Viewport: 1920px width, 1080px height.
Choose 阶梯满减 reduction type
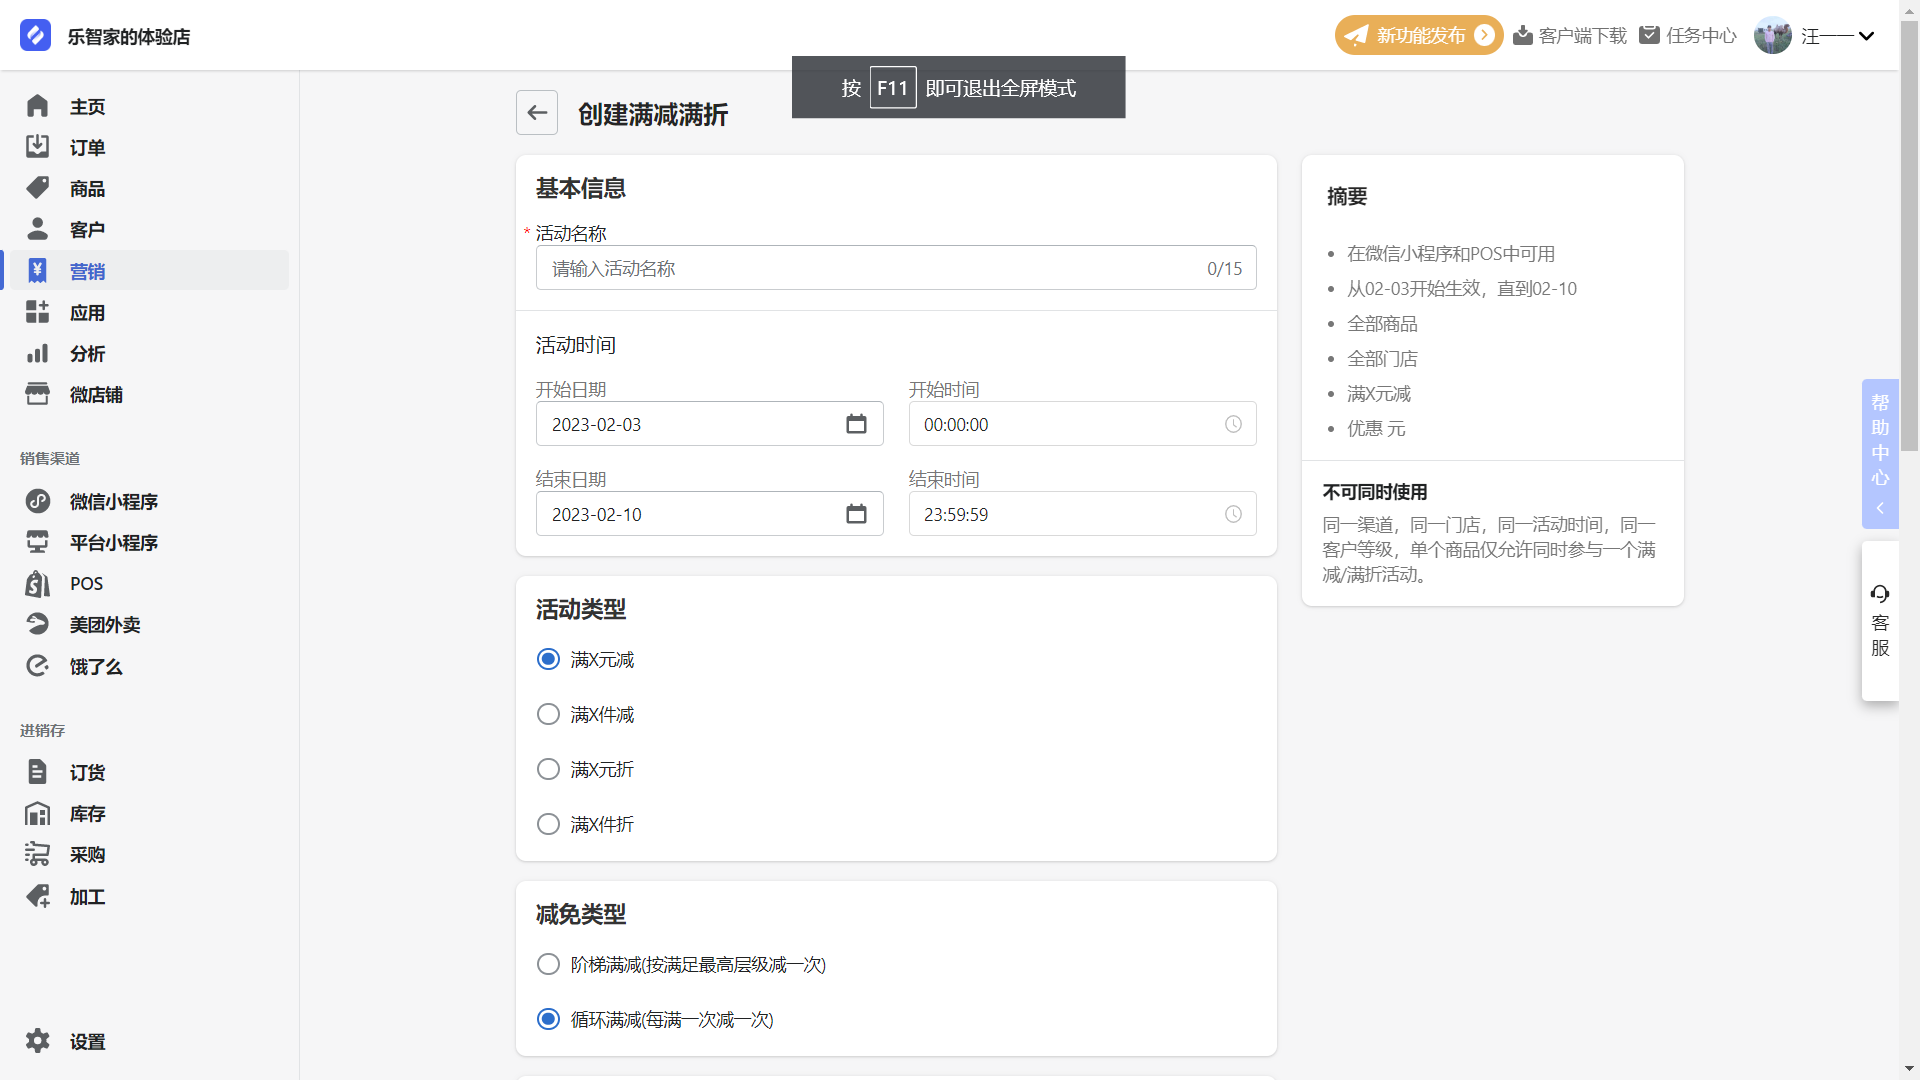point(548,965)
